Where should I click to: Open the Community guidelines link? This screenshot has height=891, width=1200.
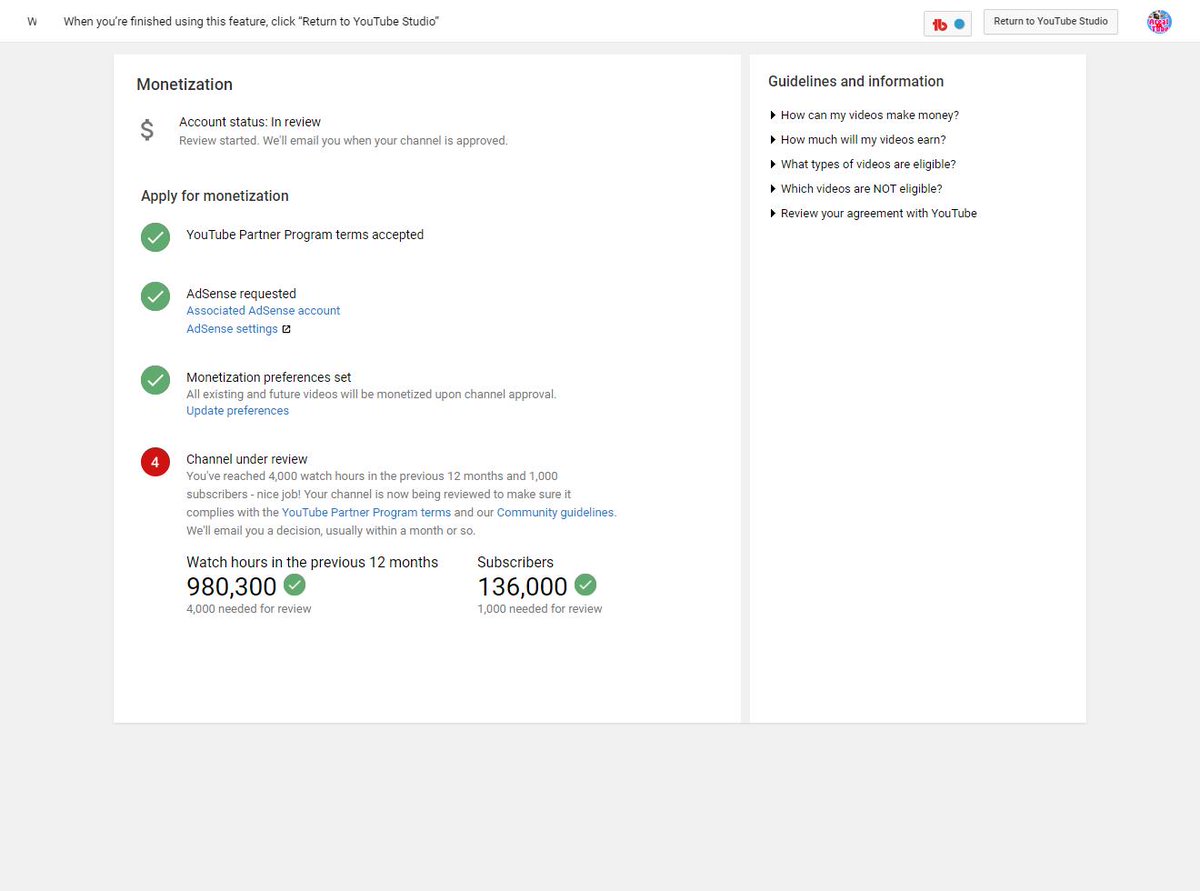coord(555,512)
